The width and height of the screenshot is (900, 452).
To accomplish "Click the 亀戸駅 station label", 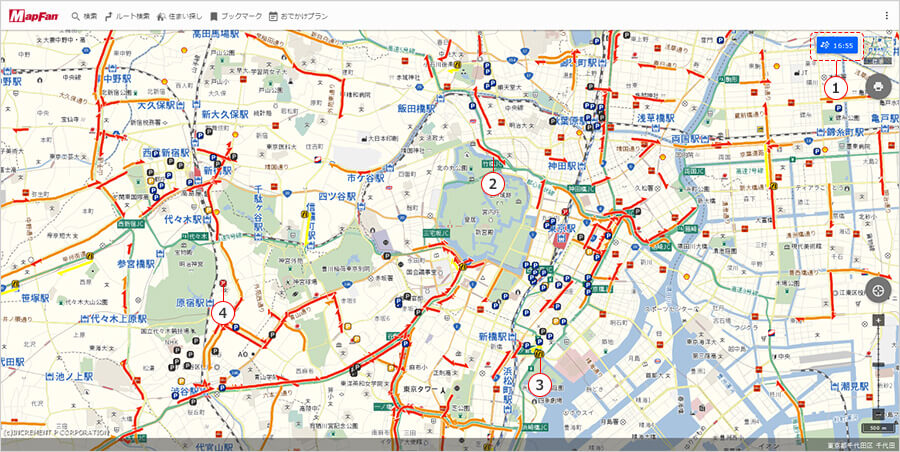I will (x=884, y=118).
